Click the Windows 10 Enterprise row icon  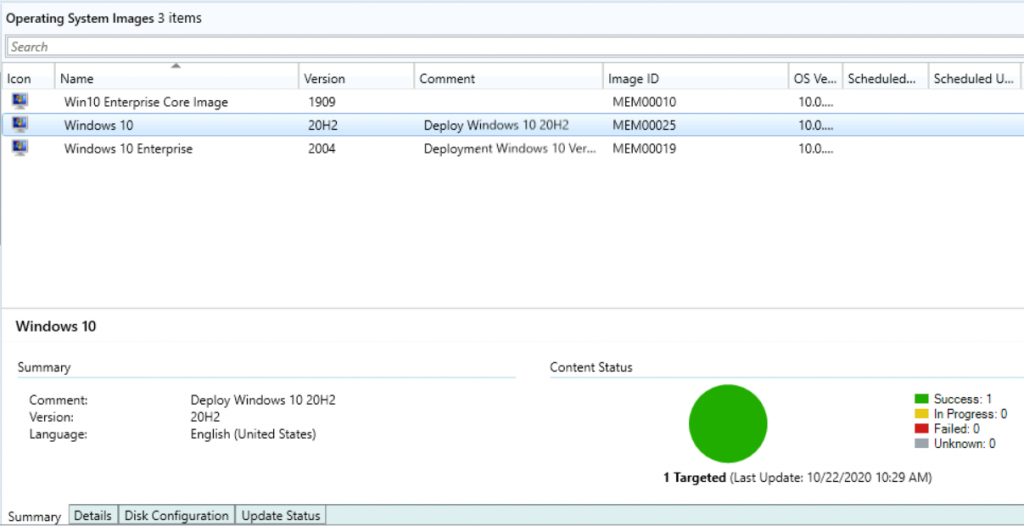[20, 148]
